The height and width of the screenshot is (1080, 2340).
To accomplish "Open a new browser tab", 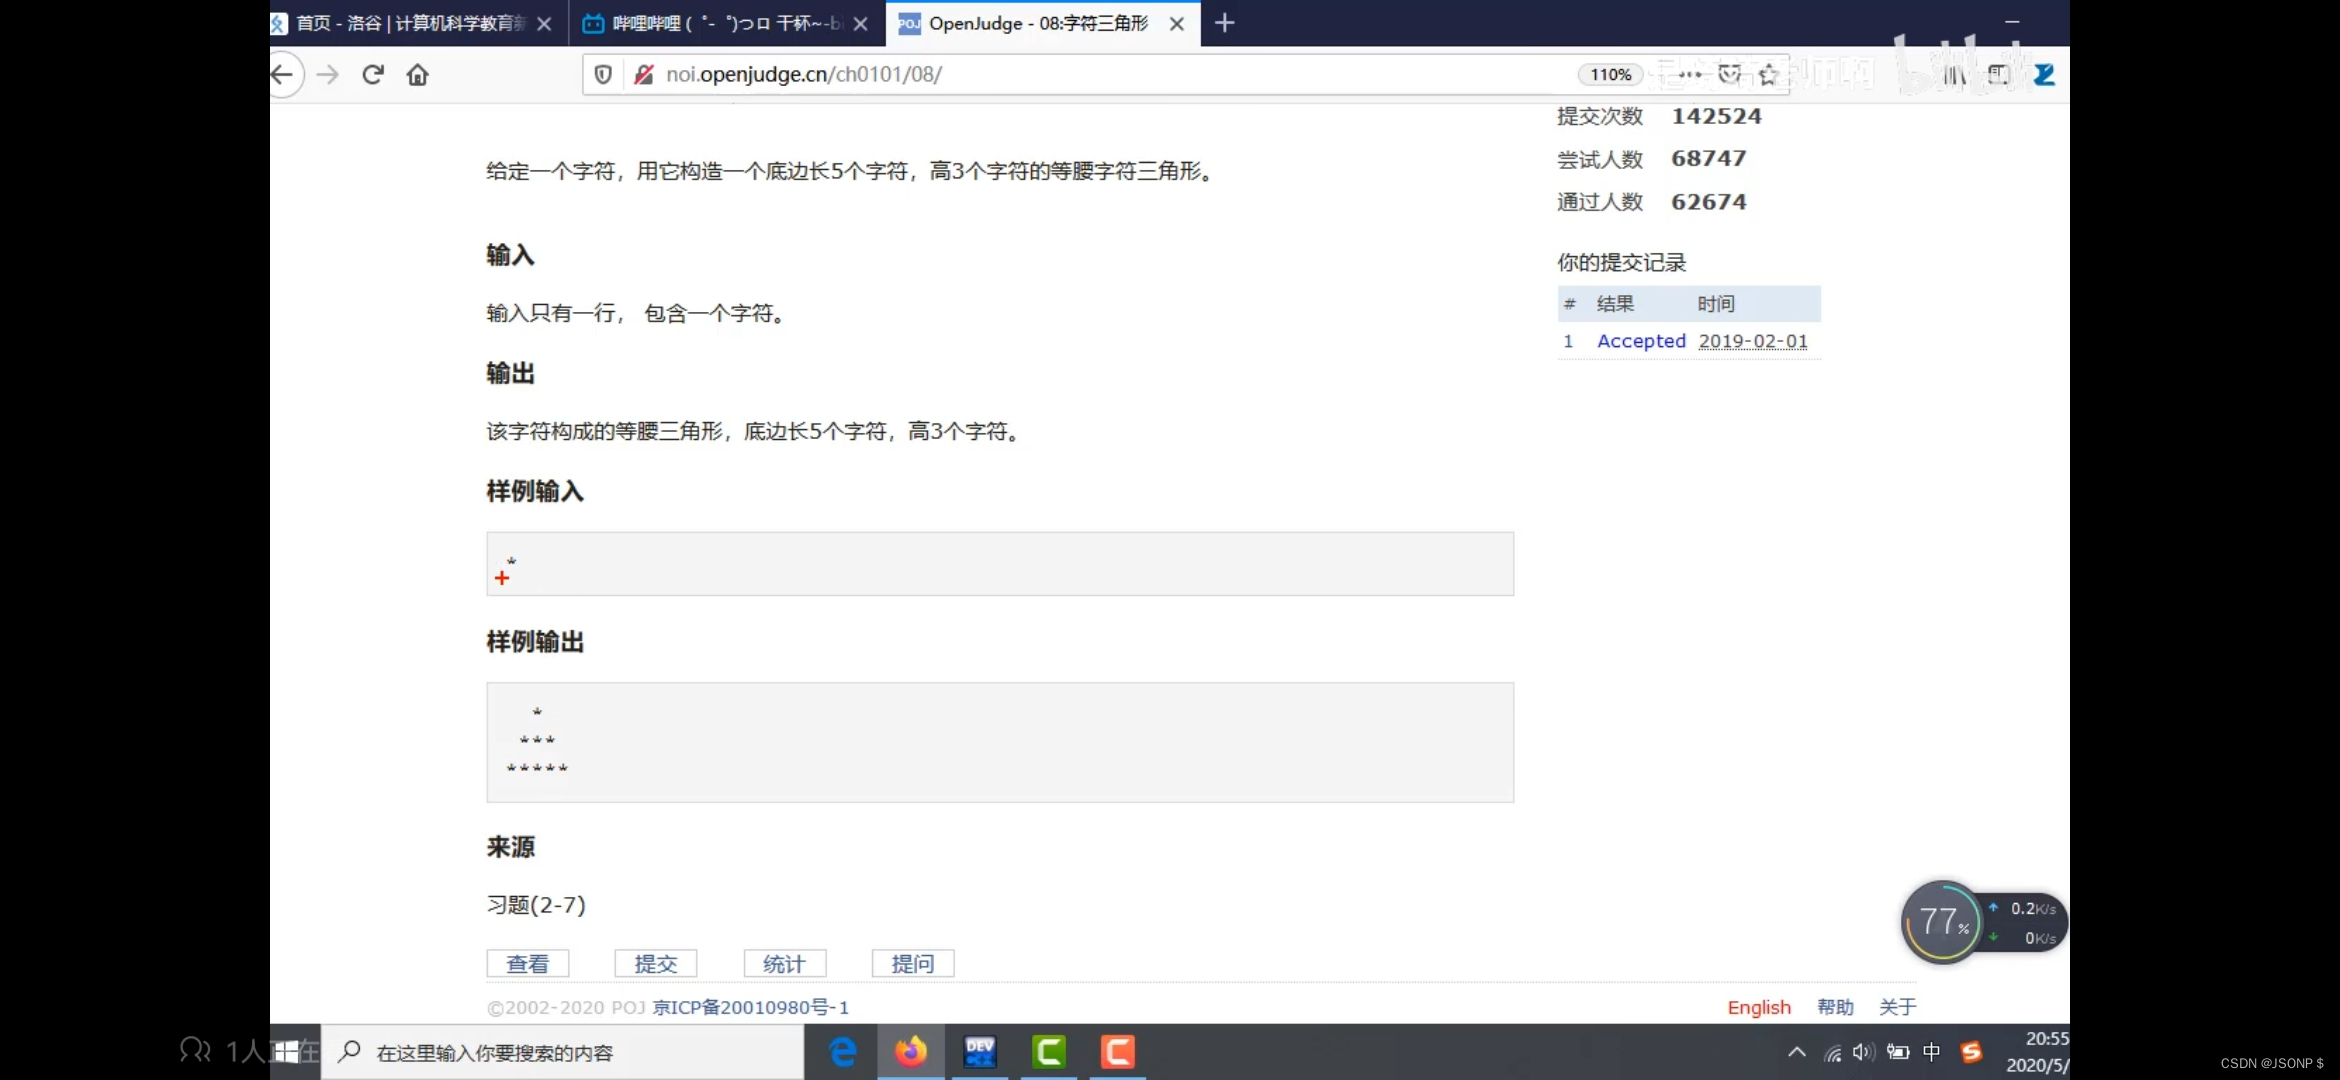I will click(x=1224, y=23).
